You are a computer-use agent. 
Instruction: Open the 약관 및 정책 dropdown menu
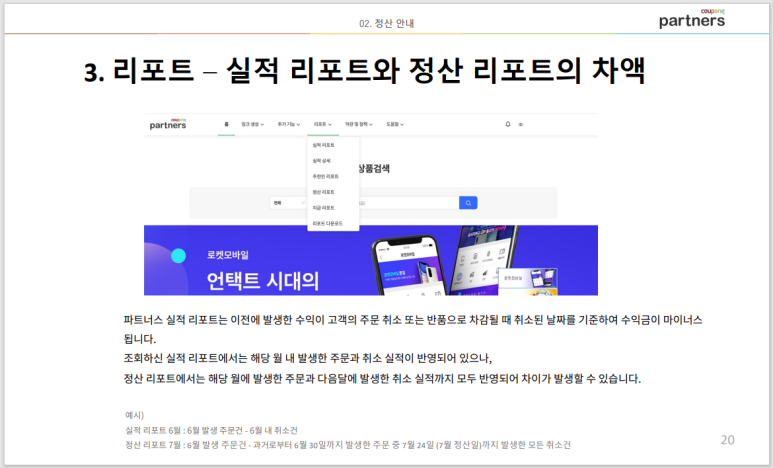point(359,124)
